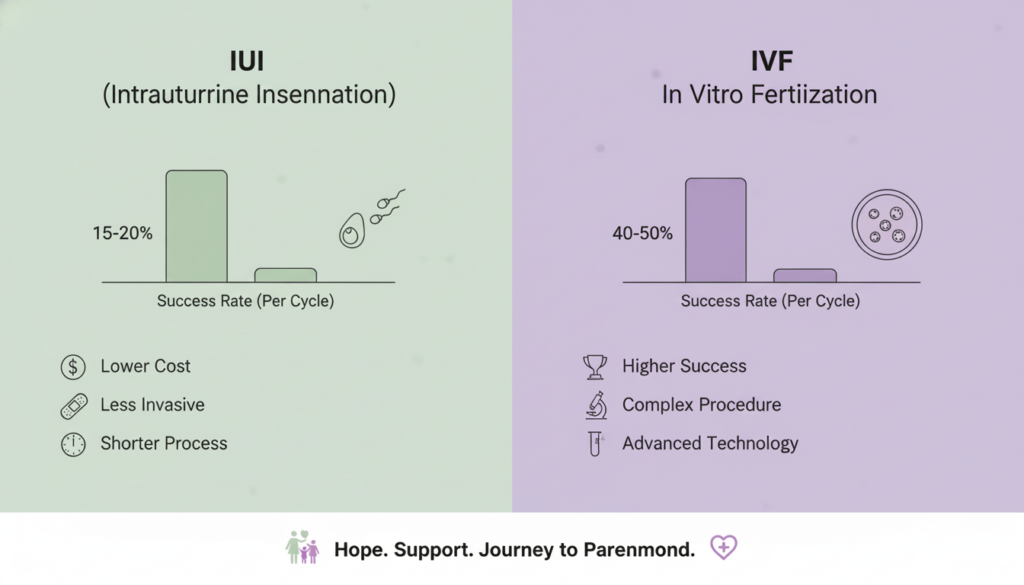Click the Hope. Support. Journey footer text
This screenshot has height=585, width=1024.
click(514, 550)
